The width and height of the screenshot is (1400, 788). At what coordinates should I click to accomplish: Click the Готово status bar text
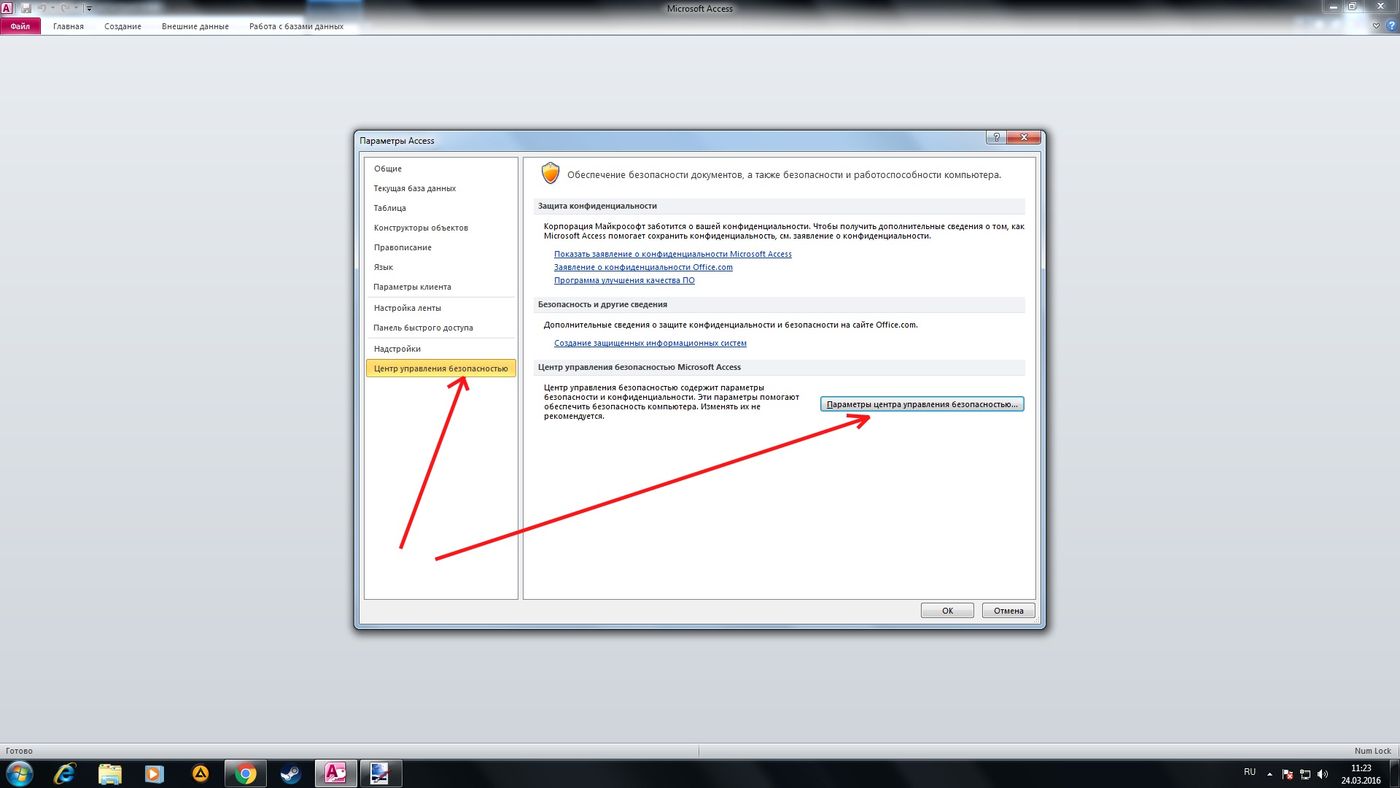(19, 751)
